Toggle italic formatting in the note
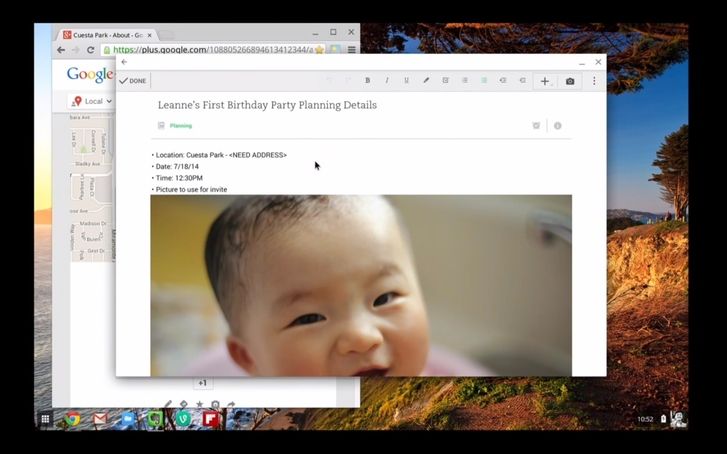The image size is (727, 454). coord(387,81)
